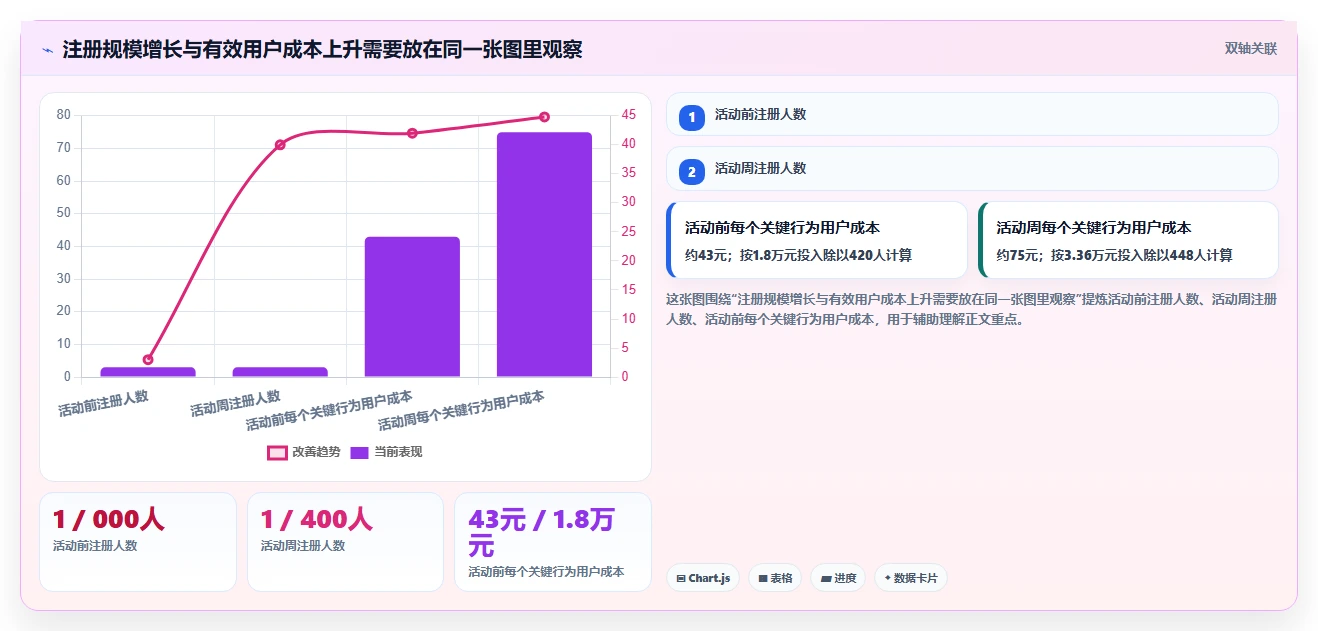Image resolution: width=1318 pixels, height=631 pixels.
Task: Click the 双轴关联 label in header
Action: [1251, 48]
